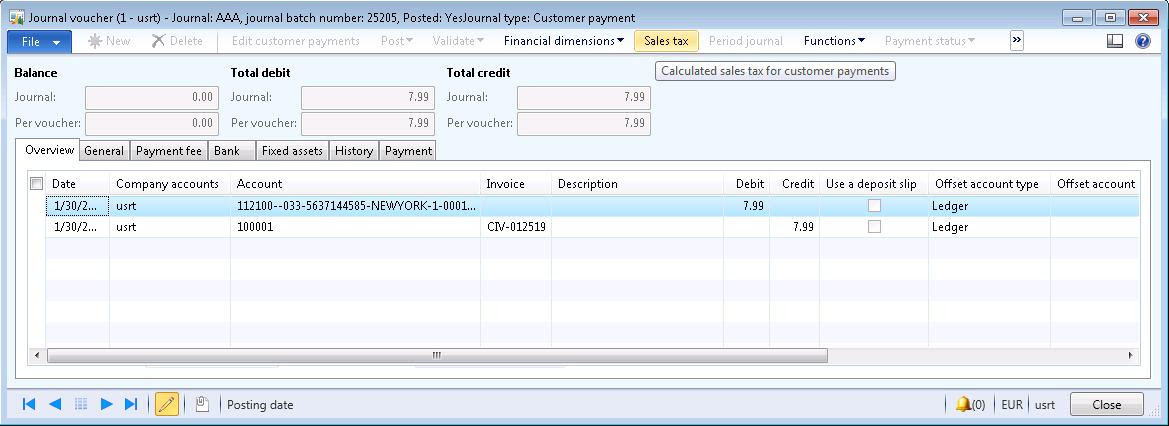Click the horizontal scrollbar thumb of grid
Image resolution: width=1169 pixels, height=426 pixels.
pyautogui.click(x=437, y=356)
